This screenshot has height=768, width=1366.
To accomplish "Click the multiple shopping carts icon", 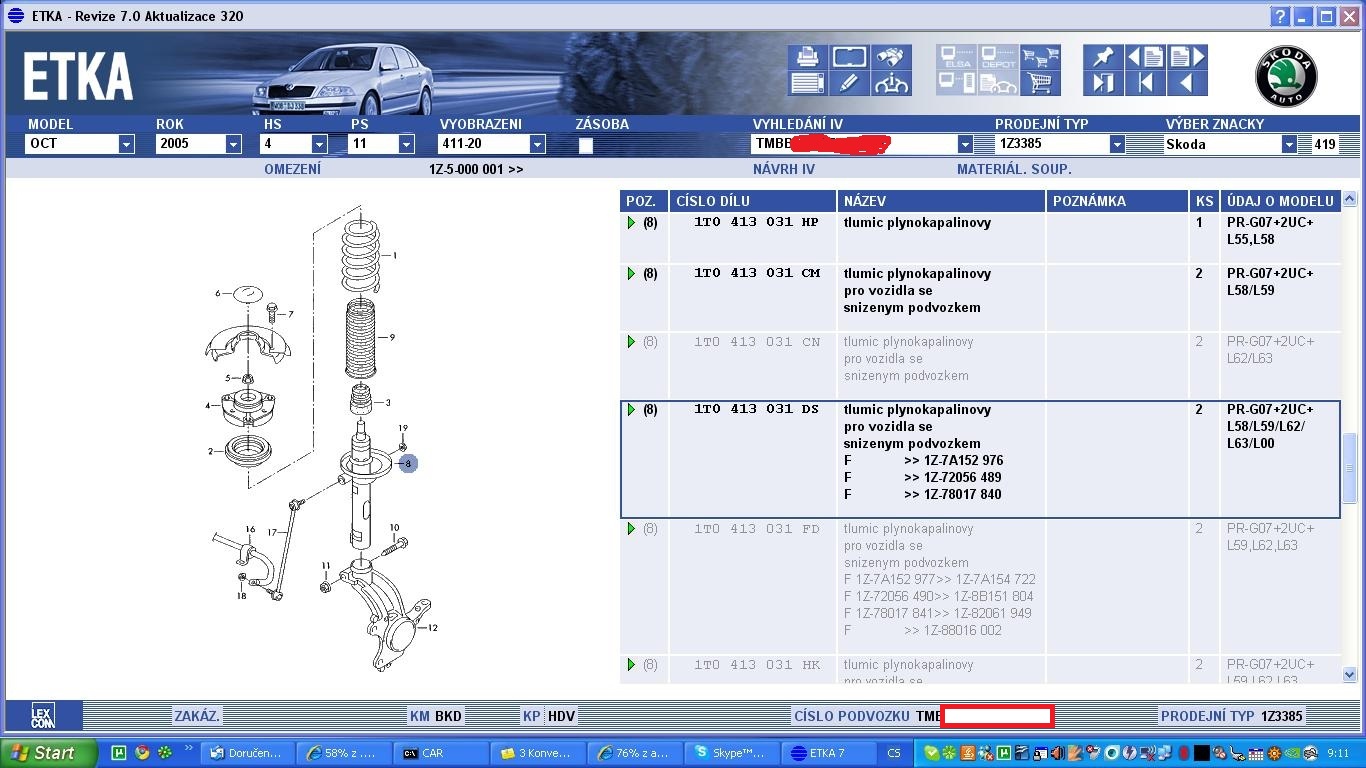I will pyautogui.click(x=1040, y=57).
